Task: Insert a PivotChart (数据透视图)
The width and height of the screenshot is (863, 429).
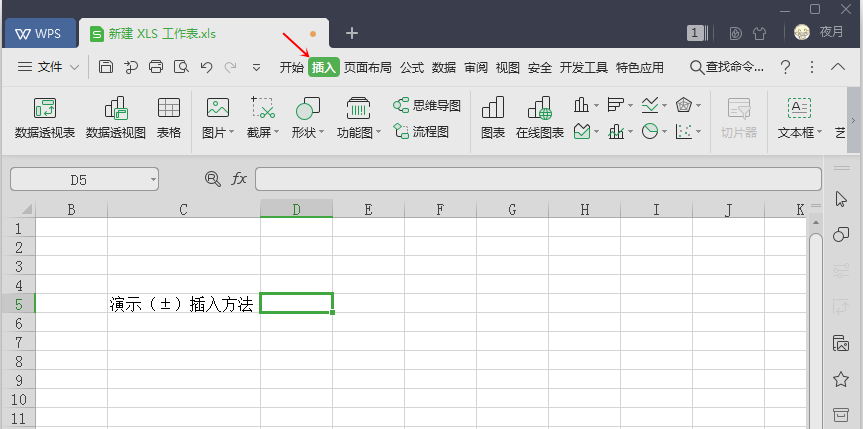Action: pyautogui.click(x=116, y=118)
